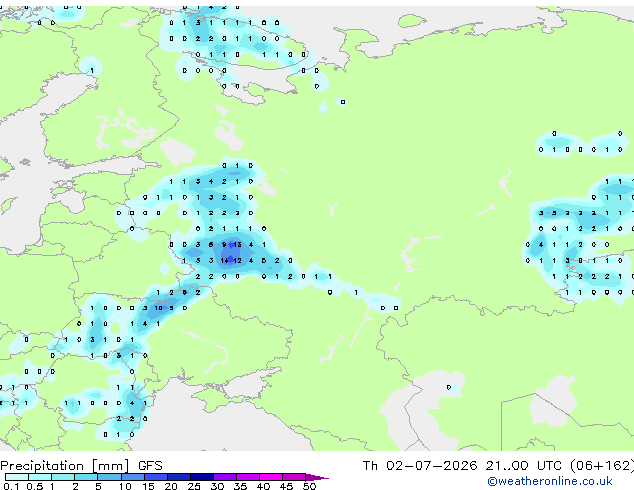Click the legend value "50"
Screen dimensions: 634x490
click(309, 486)
